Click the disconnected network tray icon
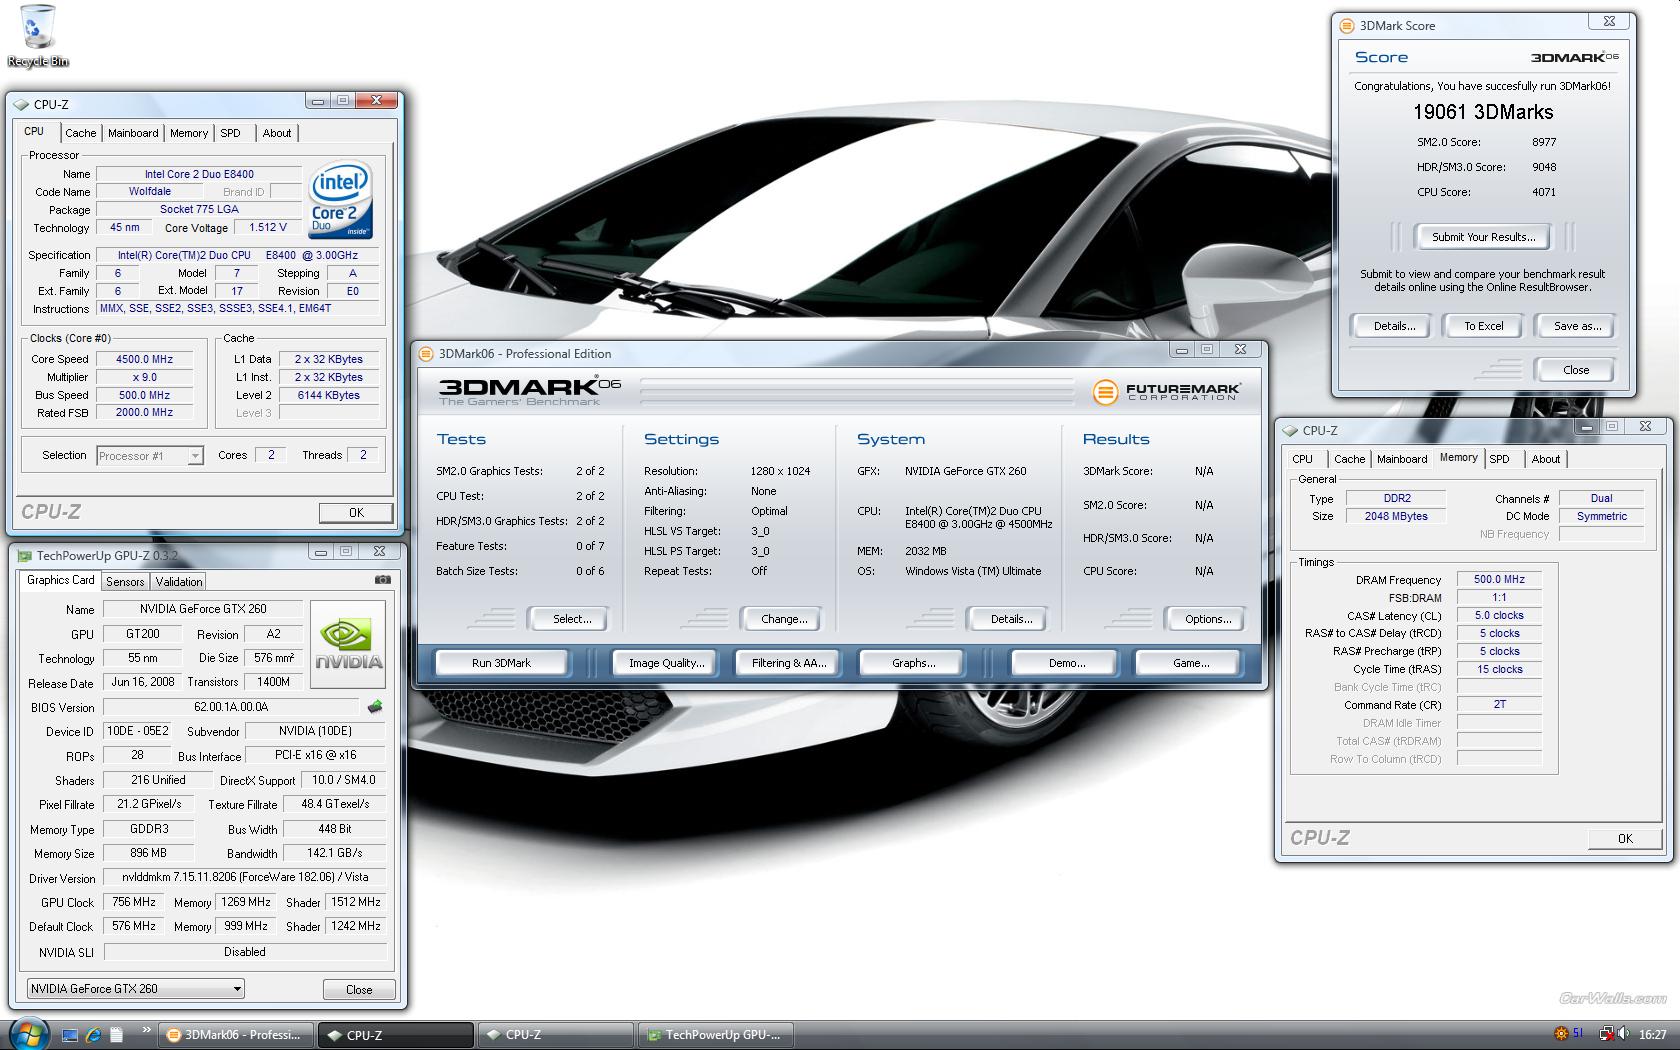Screen dimensions: 1680x1050 (1606, 1034)
